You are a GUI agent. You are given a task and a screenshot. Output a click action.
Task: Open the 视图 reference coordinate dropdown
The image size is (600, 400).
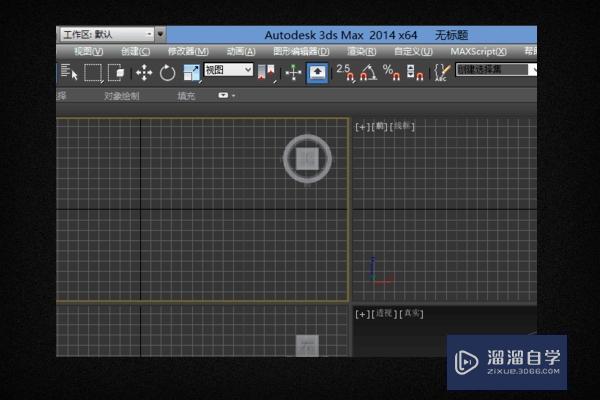pos(228,70)
